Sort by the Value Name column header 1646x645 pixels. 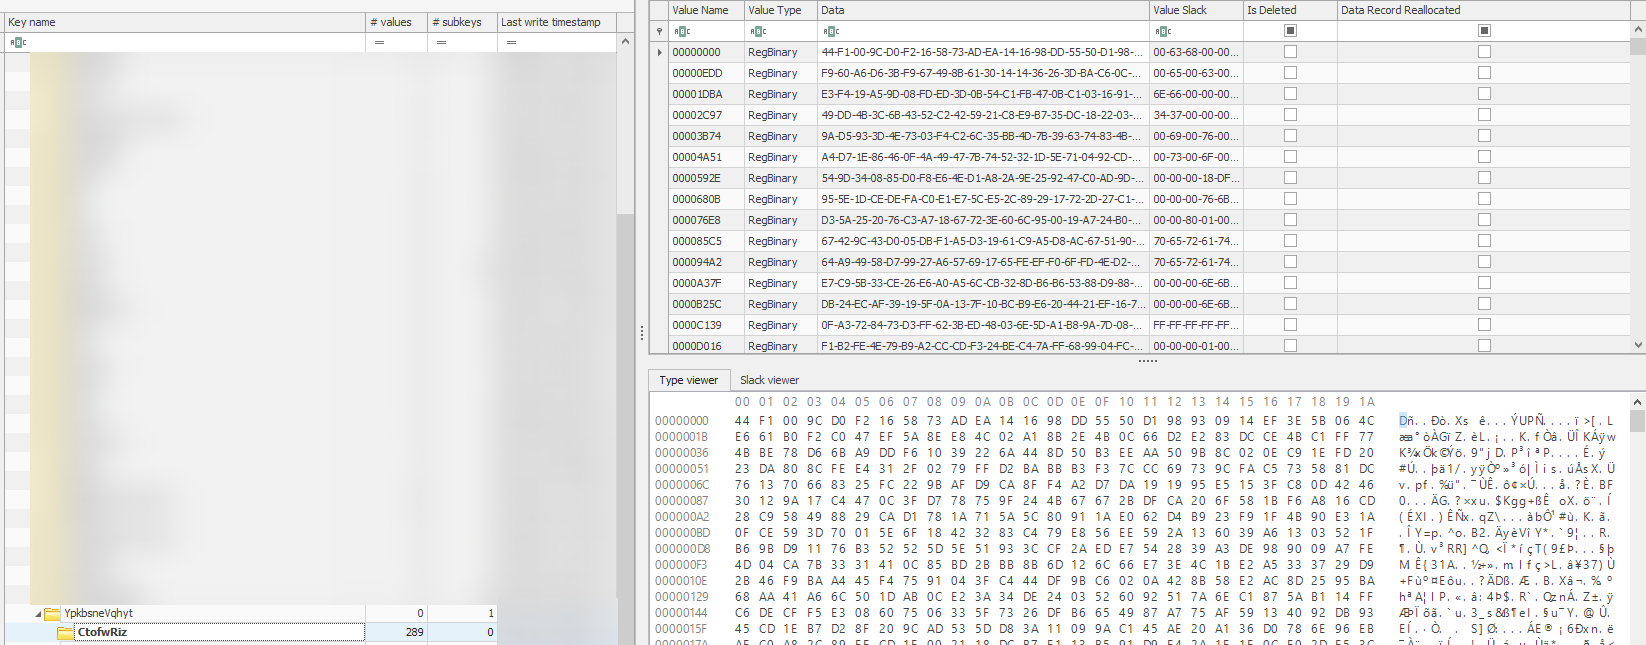[700, 10]
